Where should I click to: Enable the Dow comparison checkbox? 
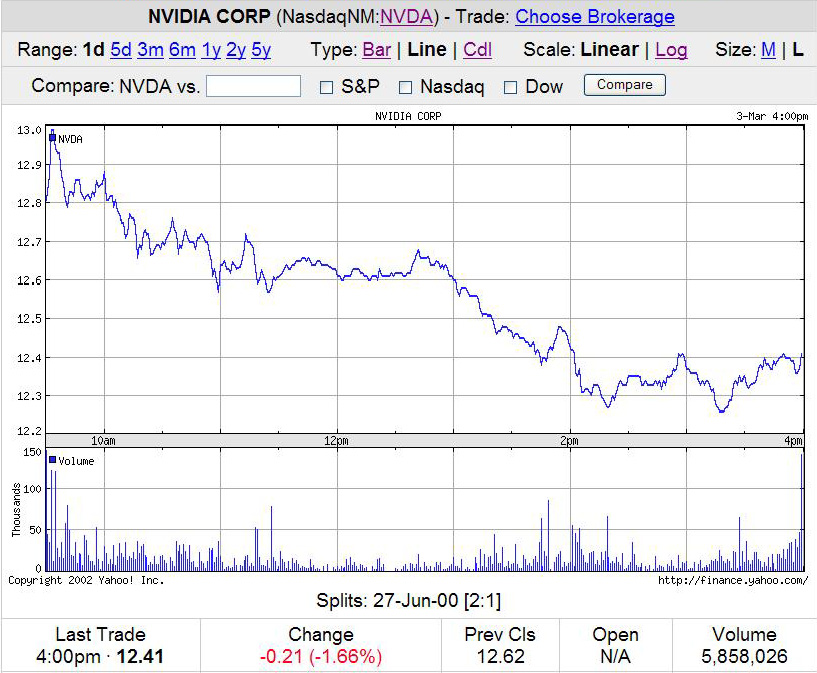511,87
